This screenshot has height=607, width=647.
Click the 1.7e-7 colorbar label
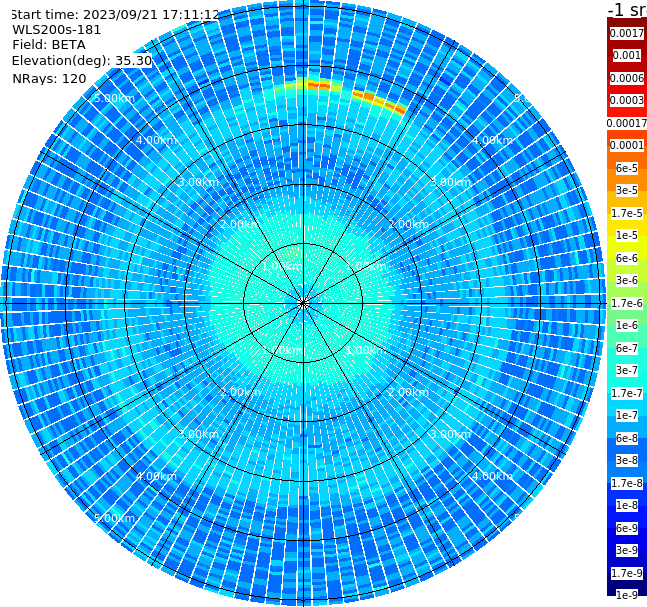627,393
